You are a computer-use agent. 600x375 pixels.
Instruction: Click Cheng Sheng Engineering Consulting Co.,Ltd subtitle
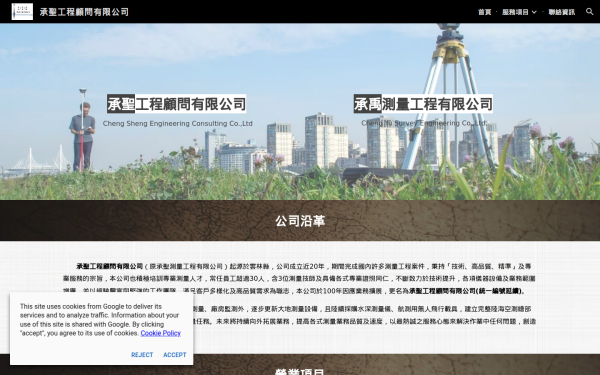pos(178,124)
